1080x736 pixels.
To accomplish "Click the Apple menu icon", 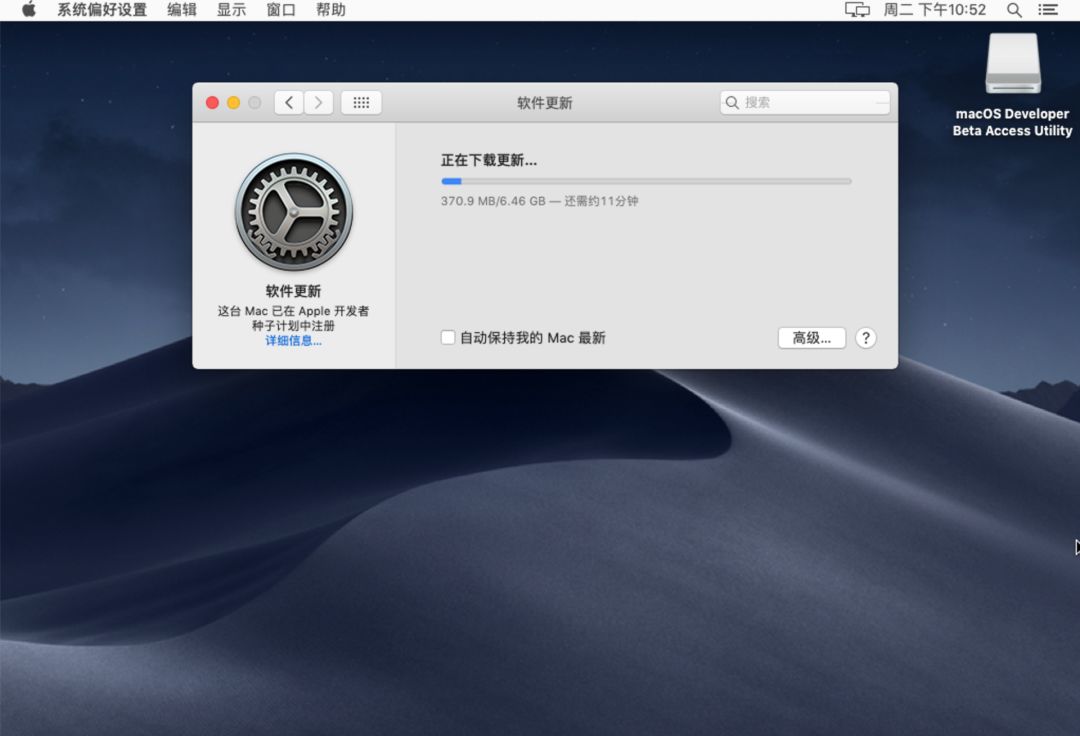I will coord(27,10).
